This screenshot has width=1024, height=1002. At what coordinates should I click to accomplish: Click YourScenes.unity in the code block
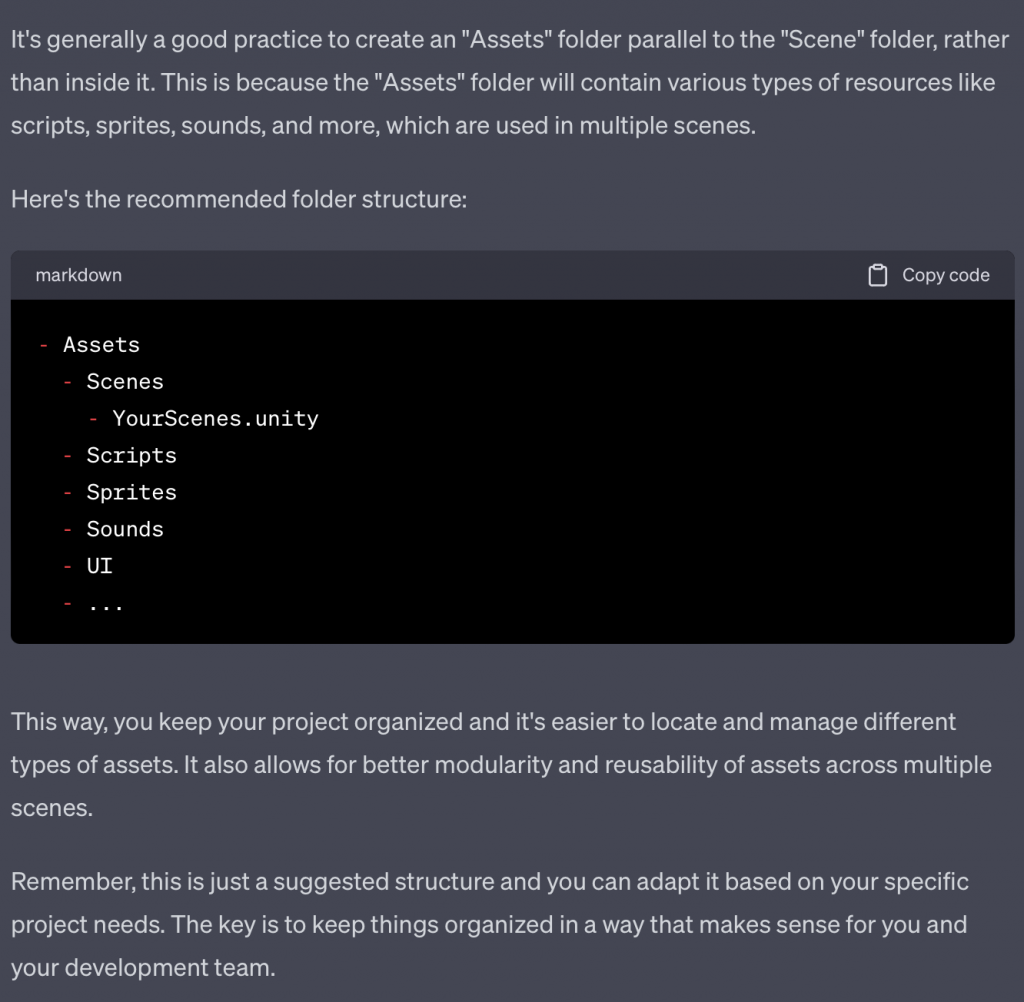(215, 419)
